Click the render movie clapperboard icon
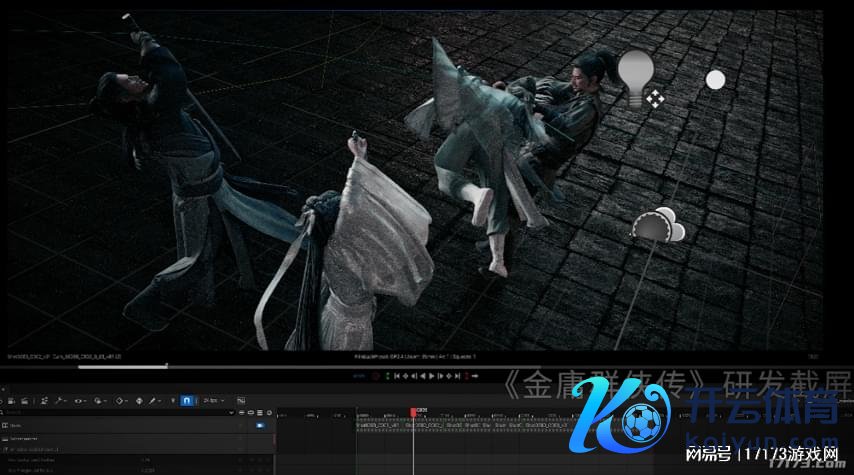Viewport: 854px width, 475px height. click(x=25, y=401)
